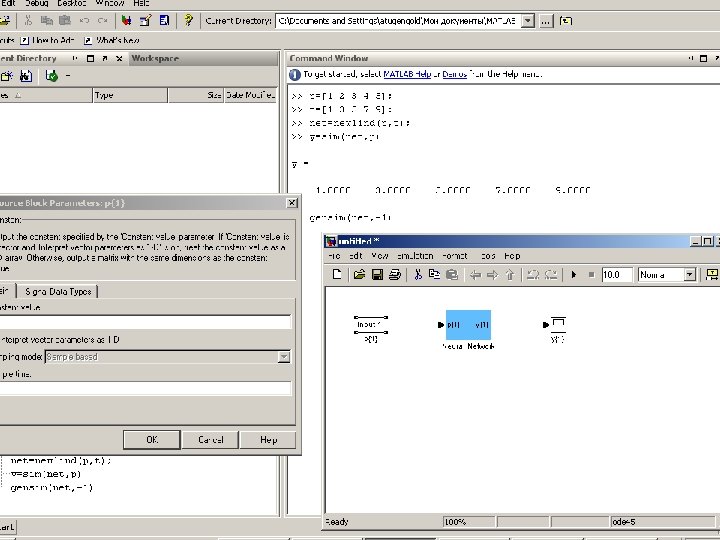Screen dimensions: 720x540
Task: Click Redo icon in MATLAB main toolbar
Action: 102,20
